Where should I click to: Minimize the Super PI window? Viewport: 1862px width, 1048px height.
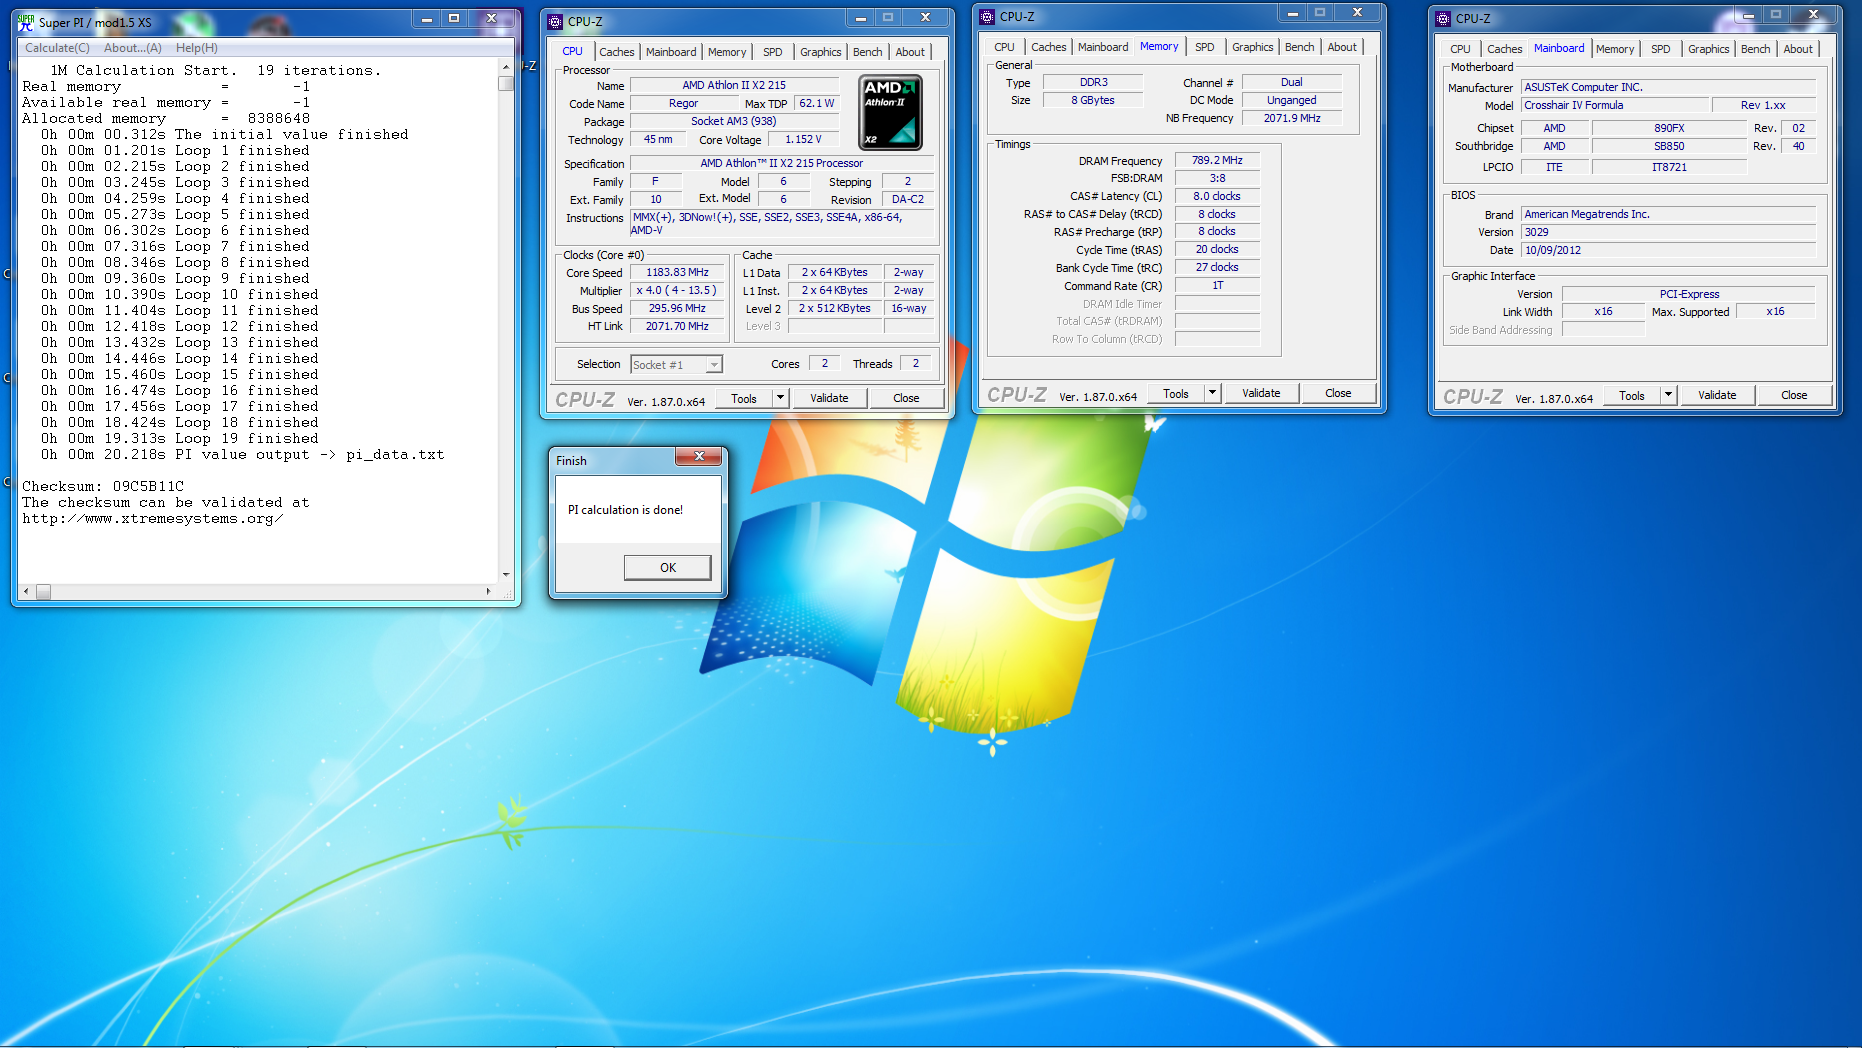(x=427, y=19)
